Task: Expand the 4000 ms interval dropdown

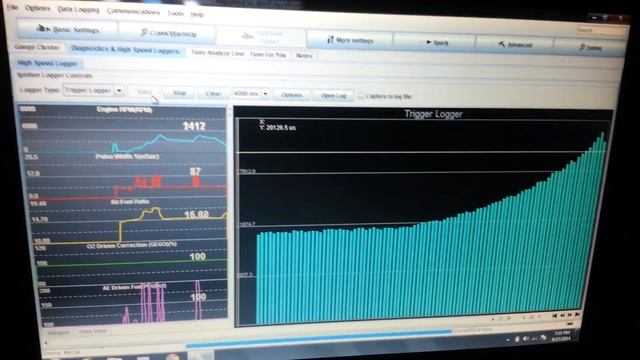Action: coord(265,93)
